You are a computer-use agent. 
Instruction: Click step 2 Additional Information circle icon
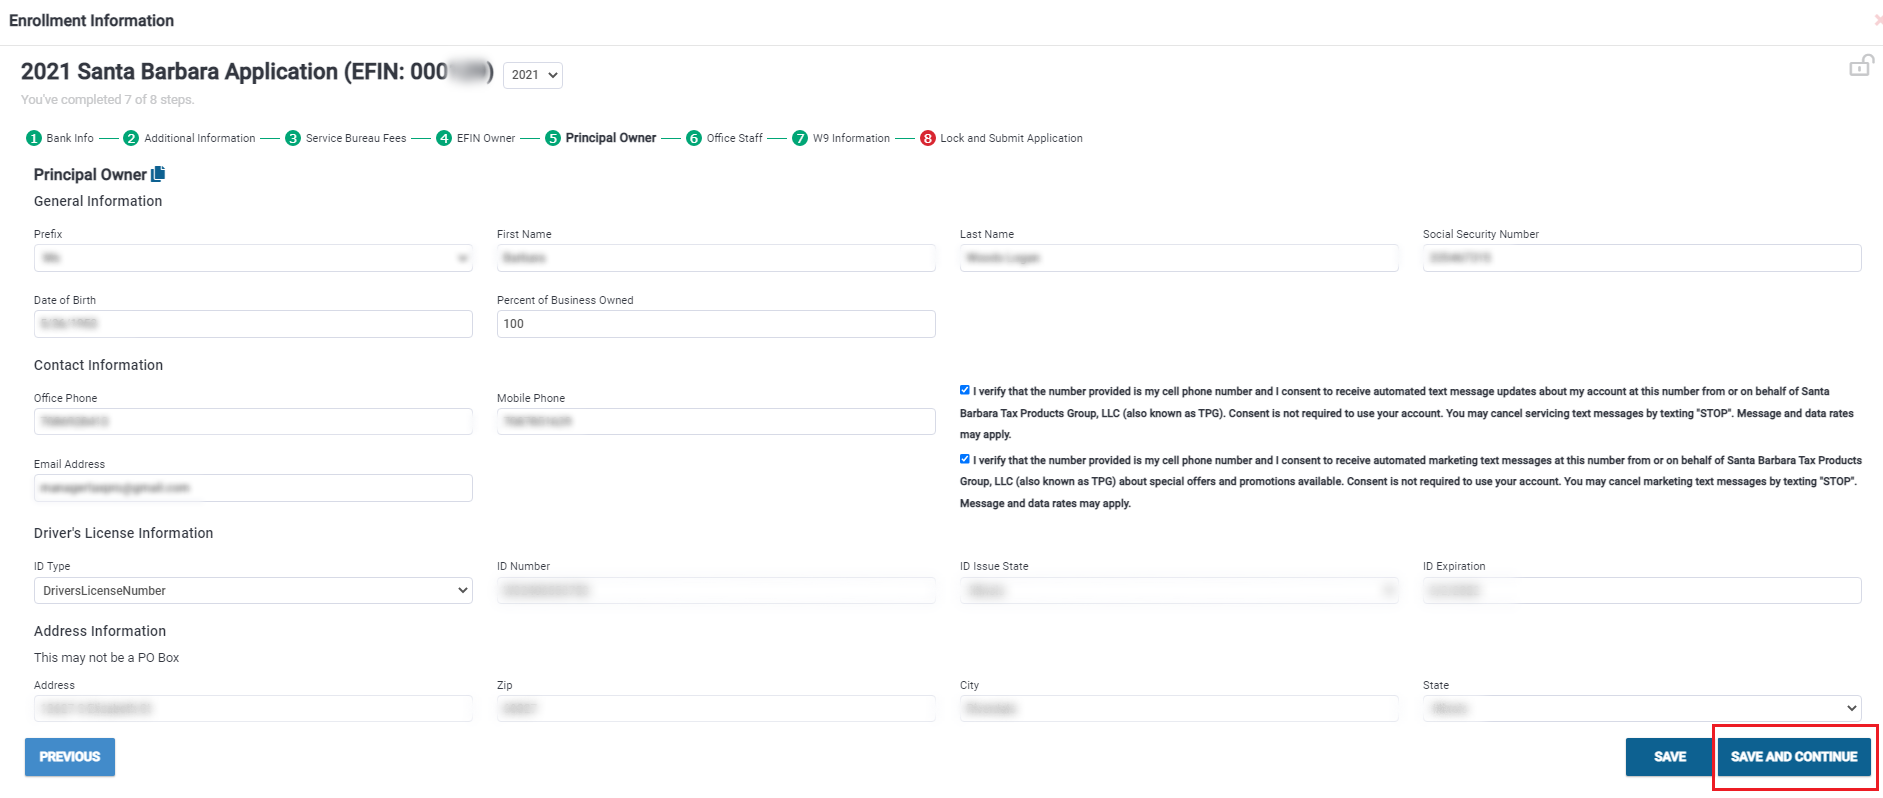[131, 138]
